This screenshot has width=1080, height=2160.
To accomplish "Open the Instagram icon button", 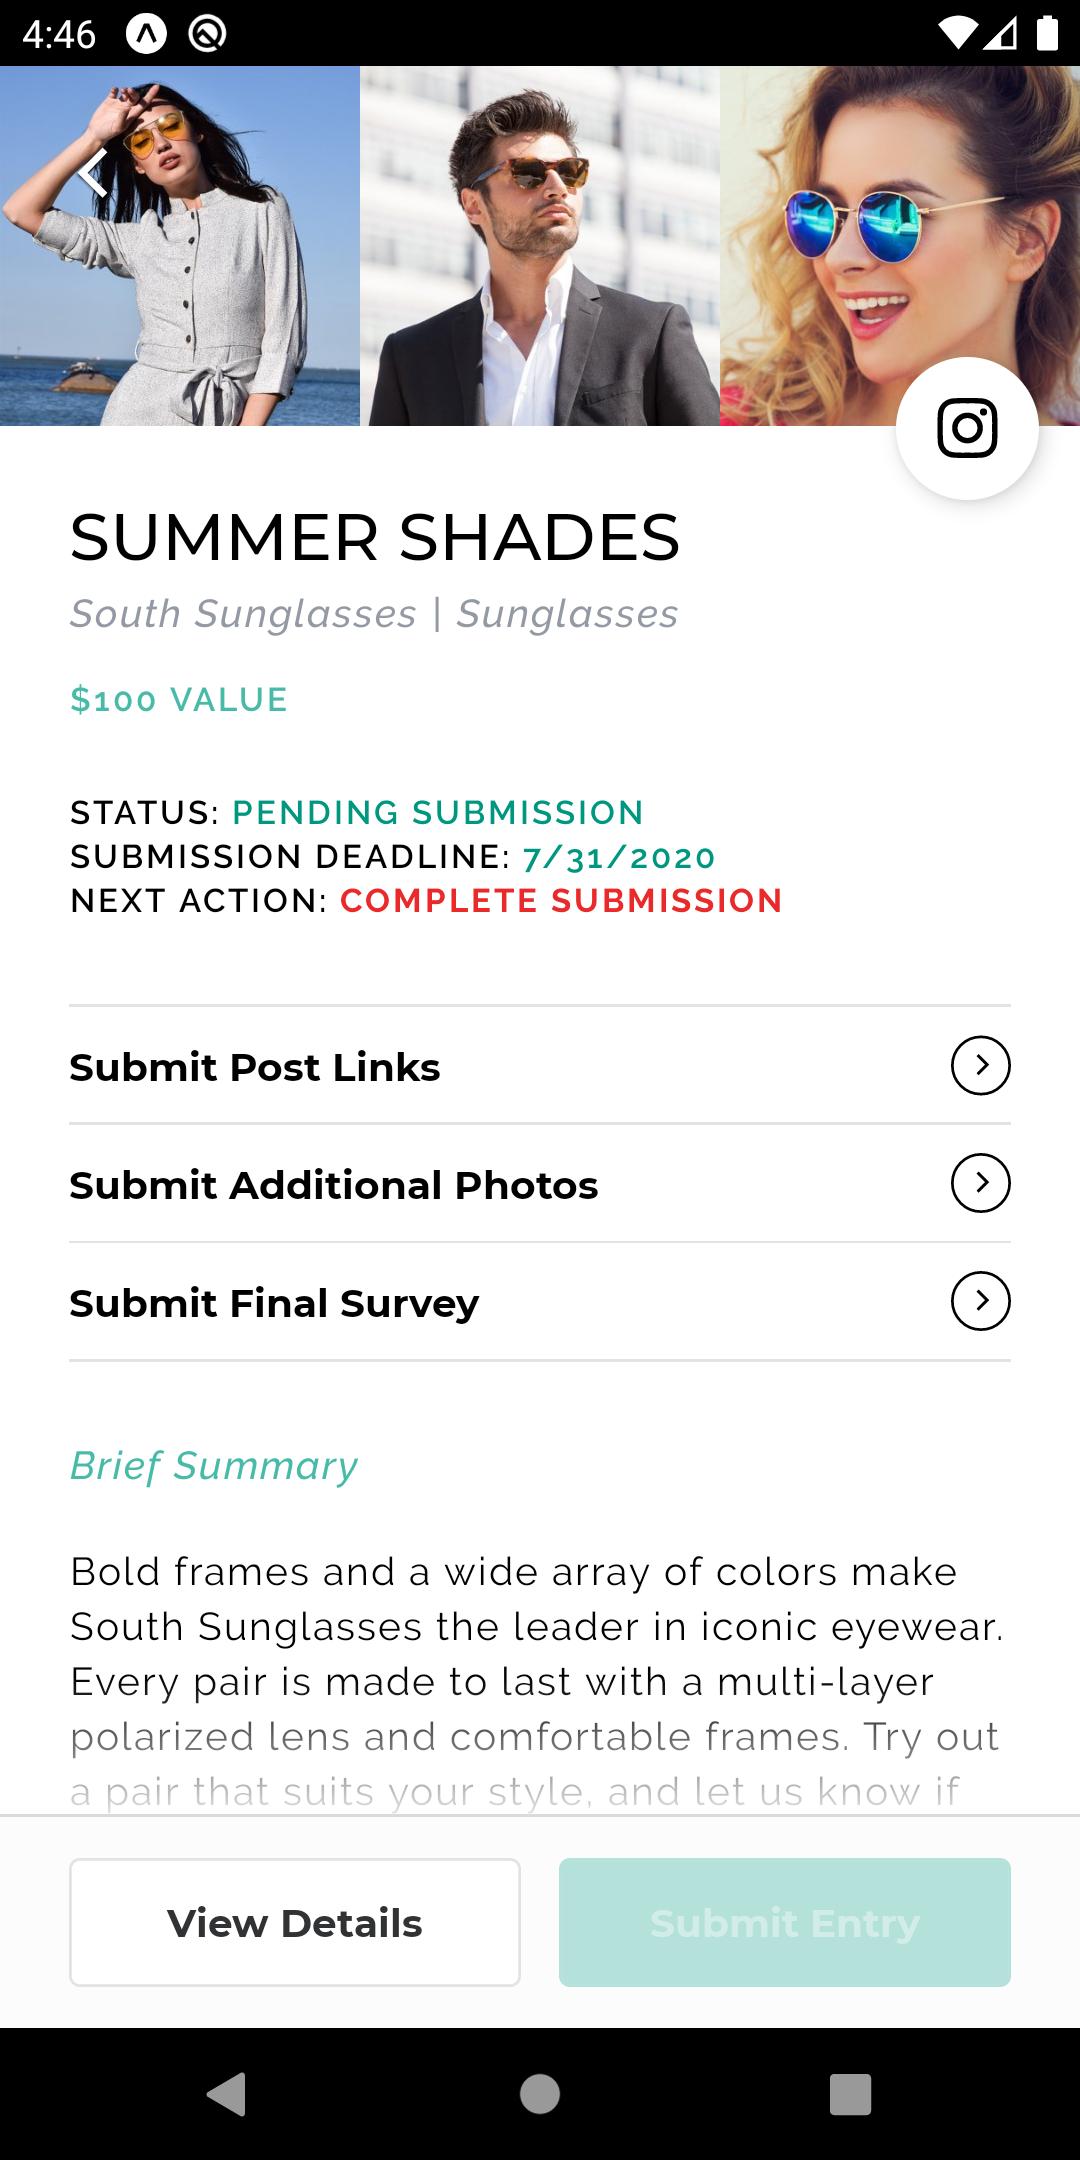I will click(967, 429).
